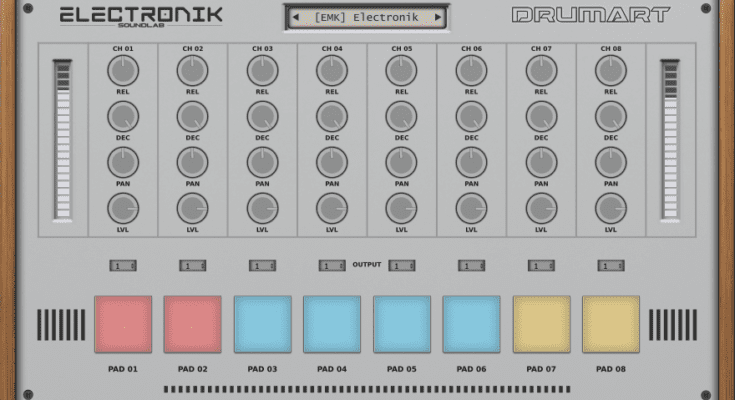Click the CH 04 LVL knob

tap(332, 208)
